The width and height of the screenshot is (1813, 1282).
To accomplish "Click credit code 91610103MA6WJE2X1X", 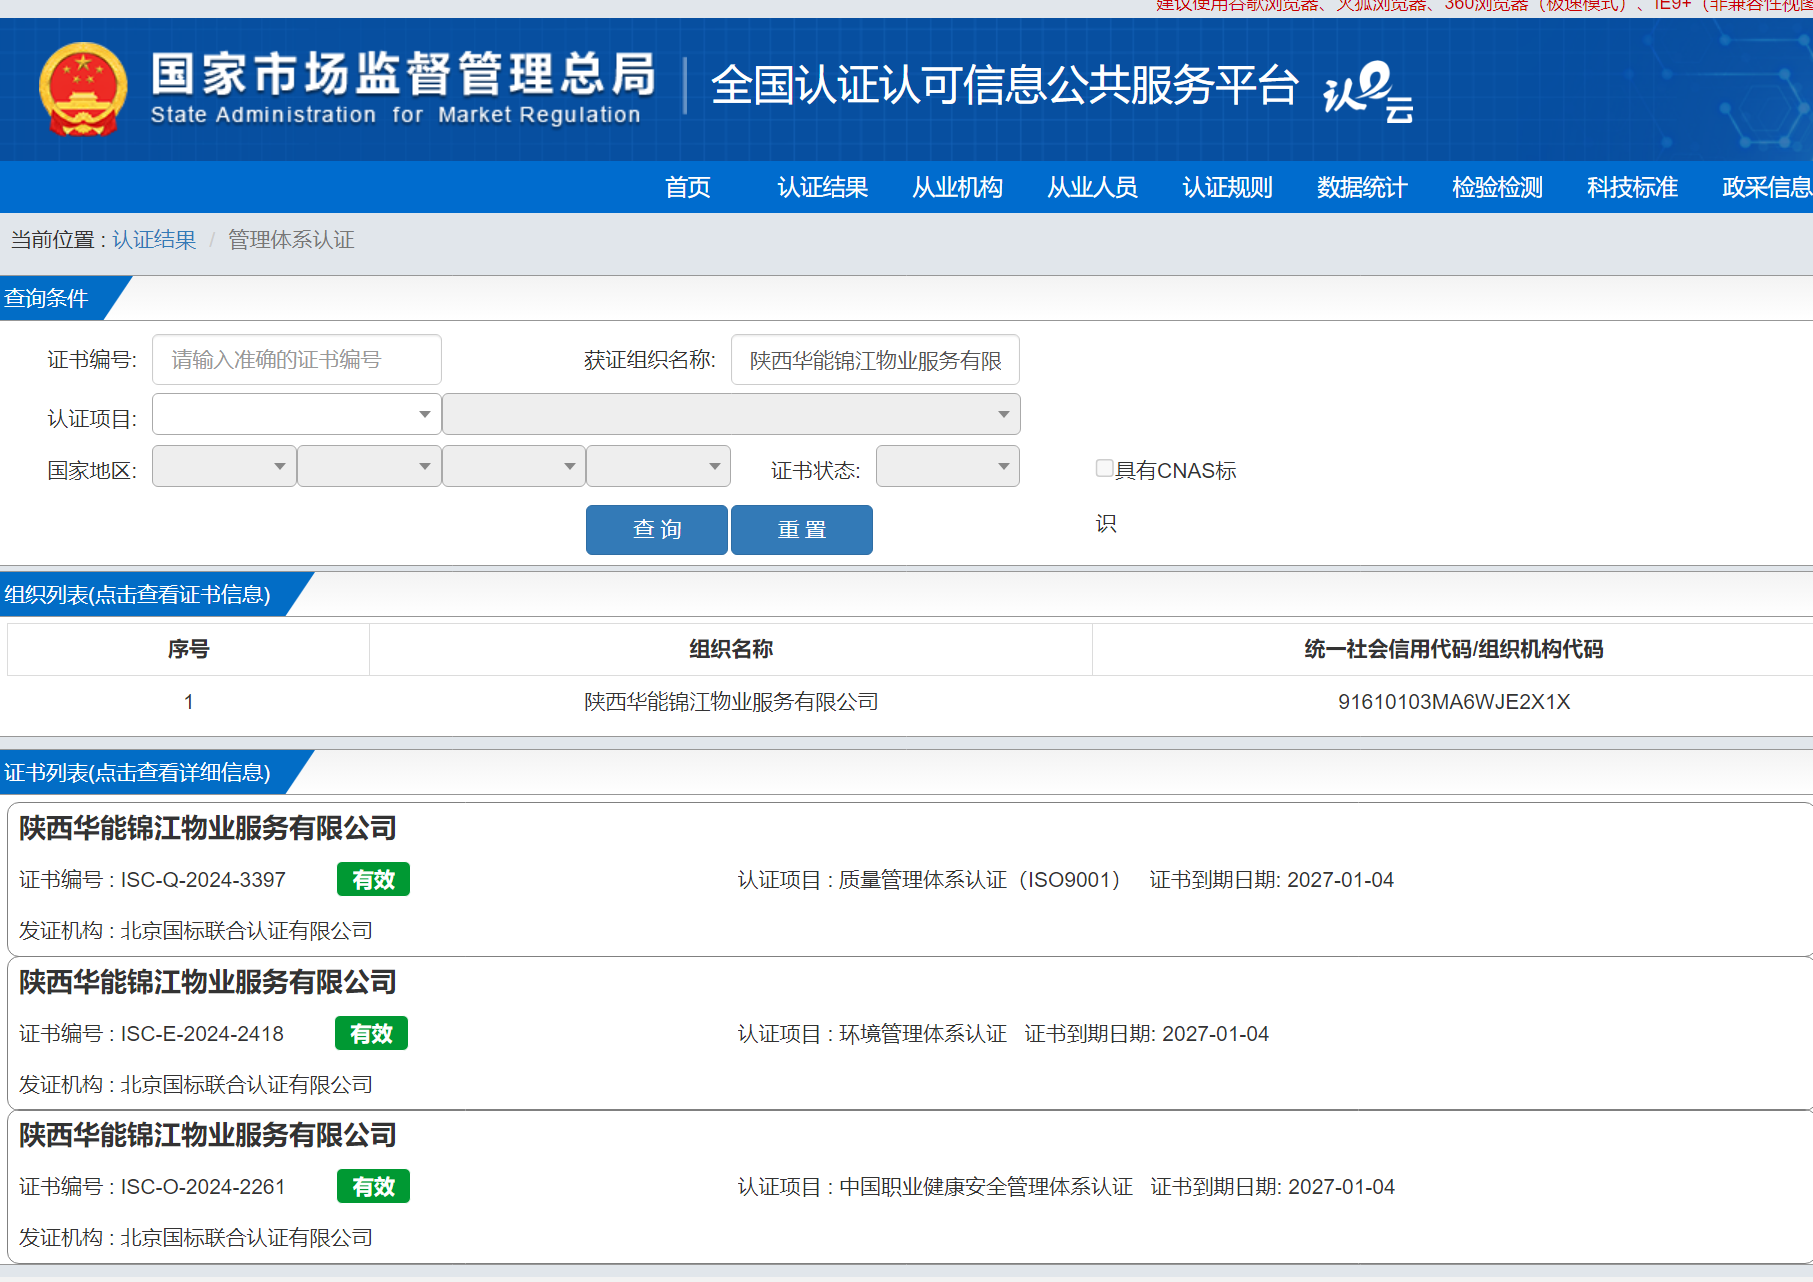I will [1454, 702].
